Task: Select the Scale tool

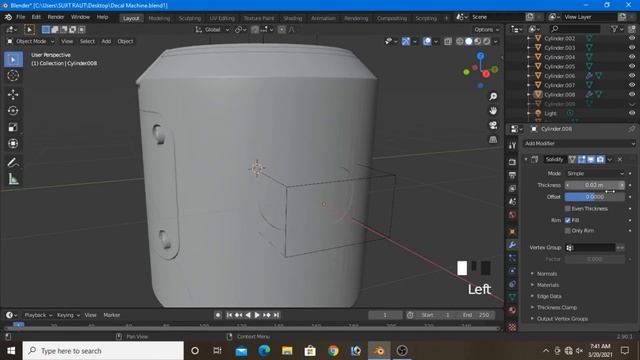Action: (13, 127)
